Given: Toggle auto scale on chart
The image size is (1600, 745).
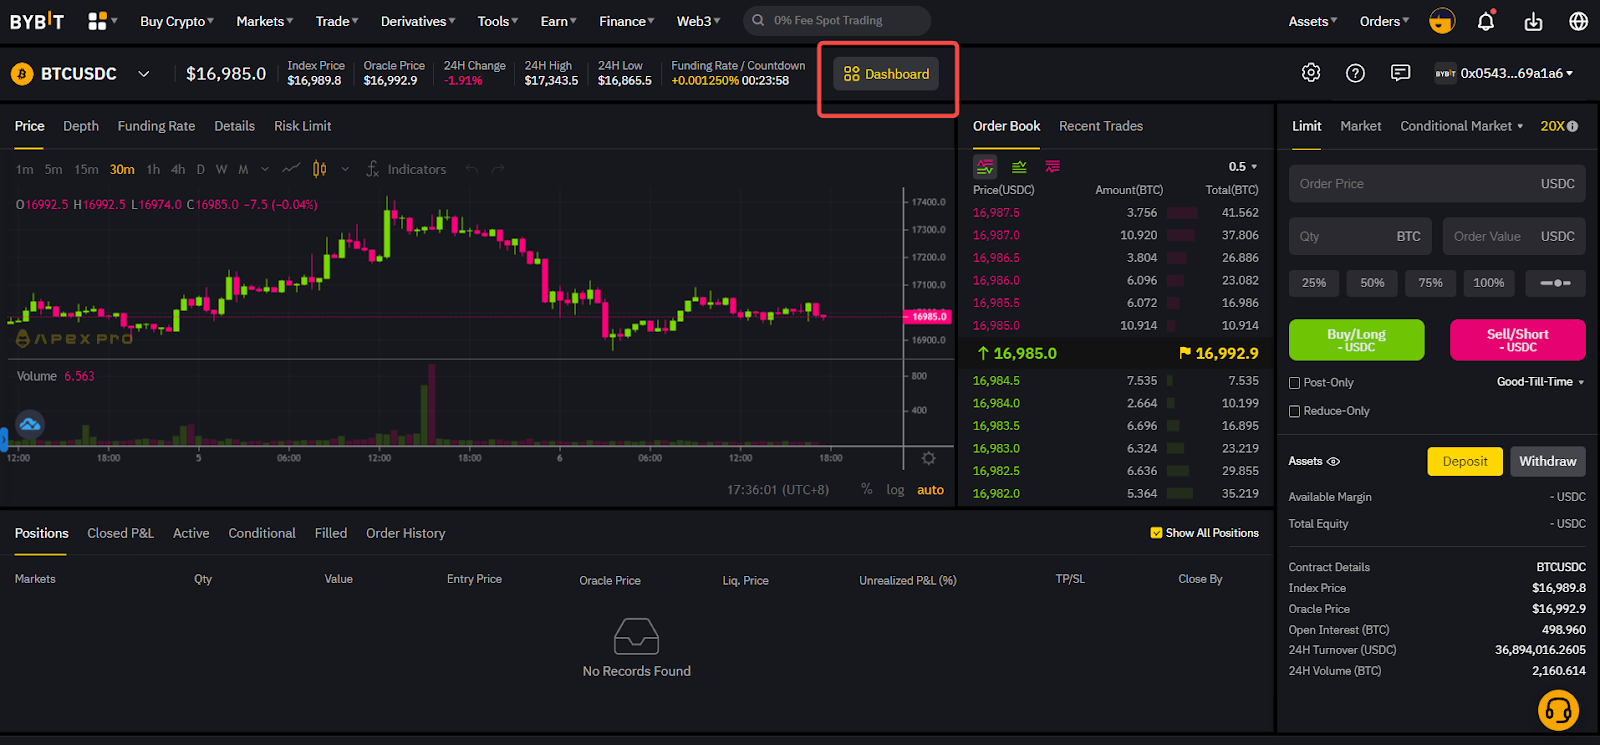Looking at the screenshot, I should [930, 490].
